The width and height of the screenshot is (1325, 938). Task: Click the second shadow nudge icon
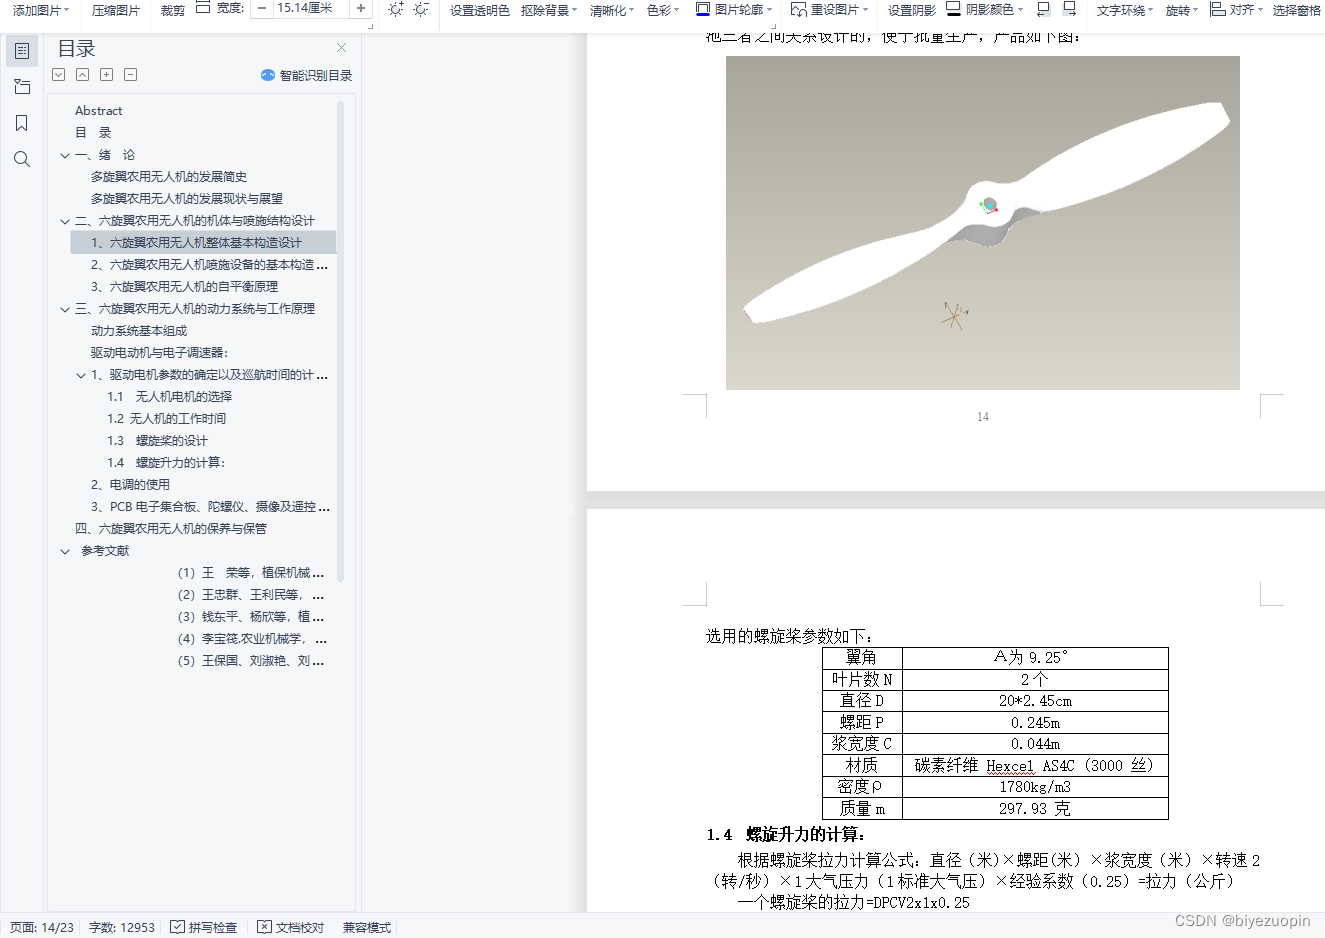pyautogui.click(x=1069, y=9)
